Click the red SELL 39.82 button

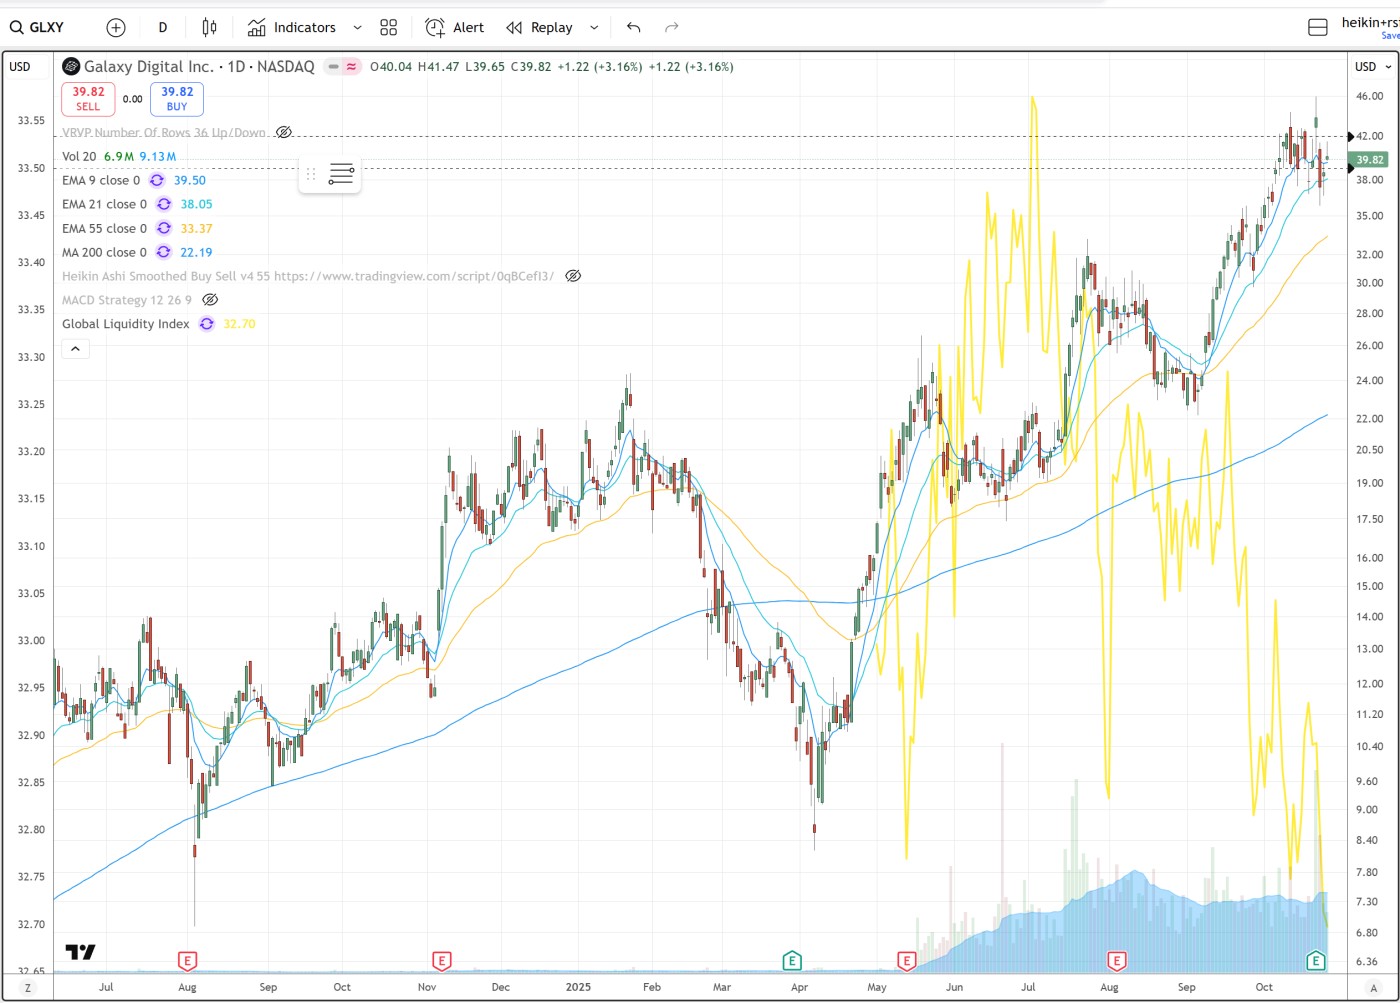tap(88, 98)
